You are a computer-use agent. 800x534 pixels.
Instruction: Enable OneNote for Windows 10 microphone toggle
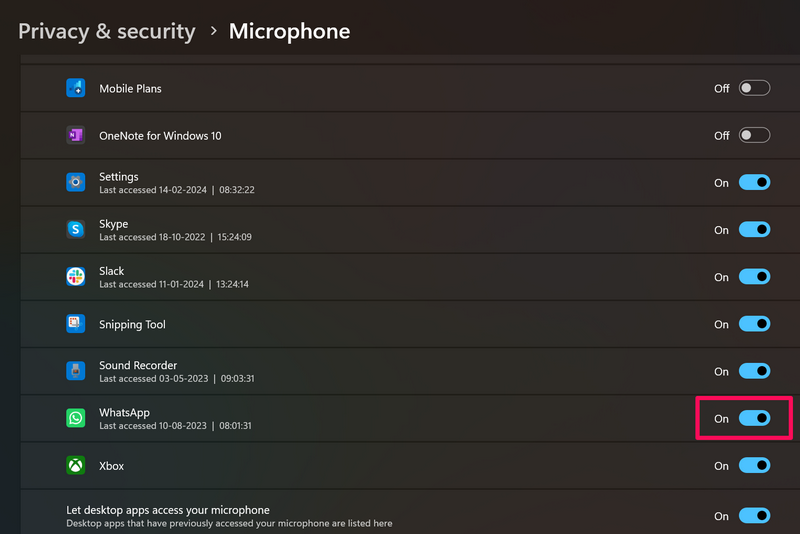click(754, 135)
